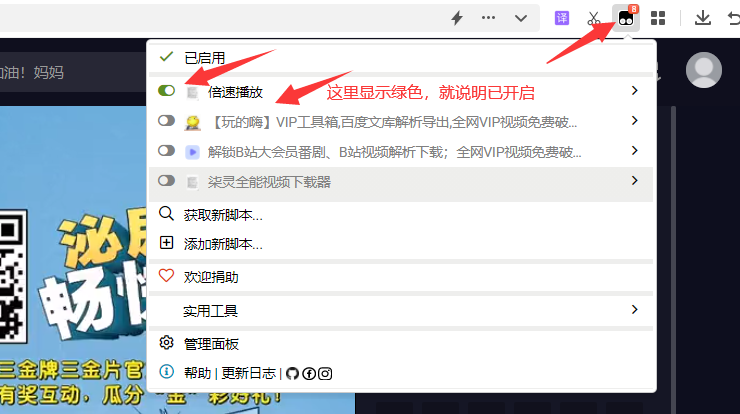This screenshot has width=740, height=414.
Task: Open the translate extension icon
Action: (562, 18)
